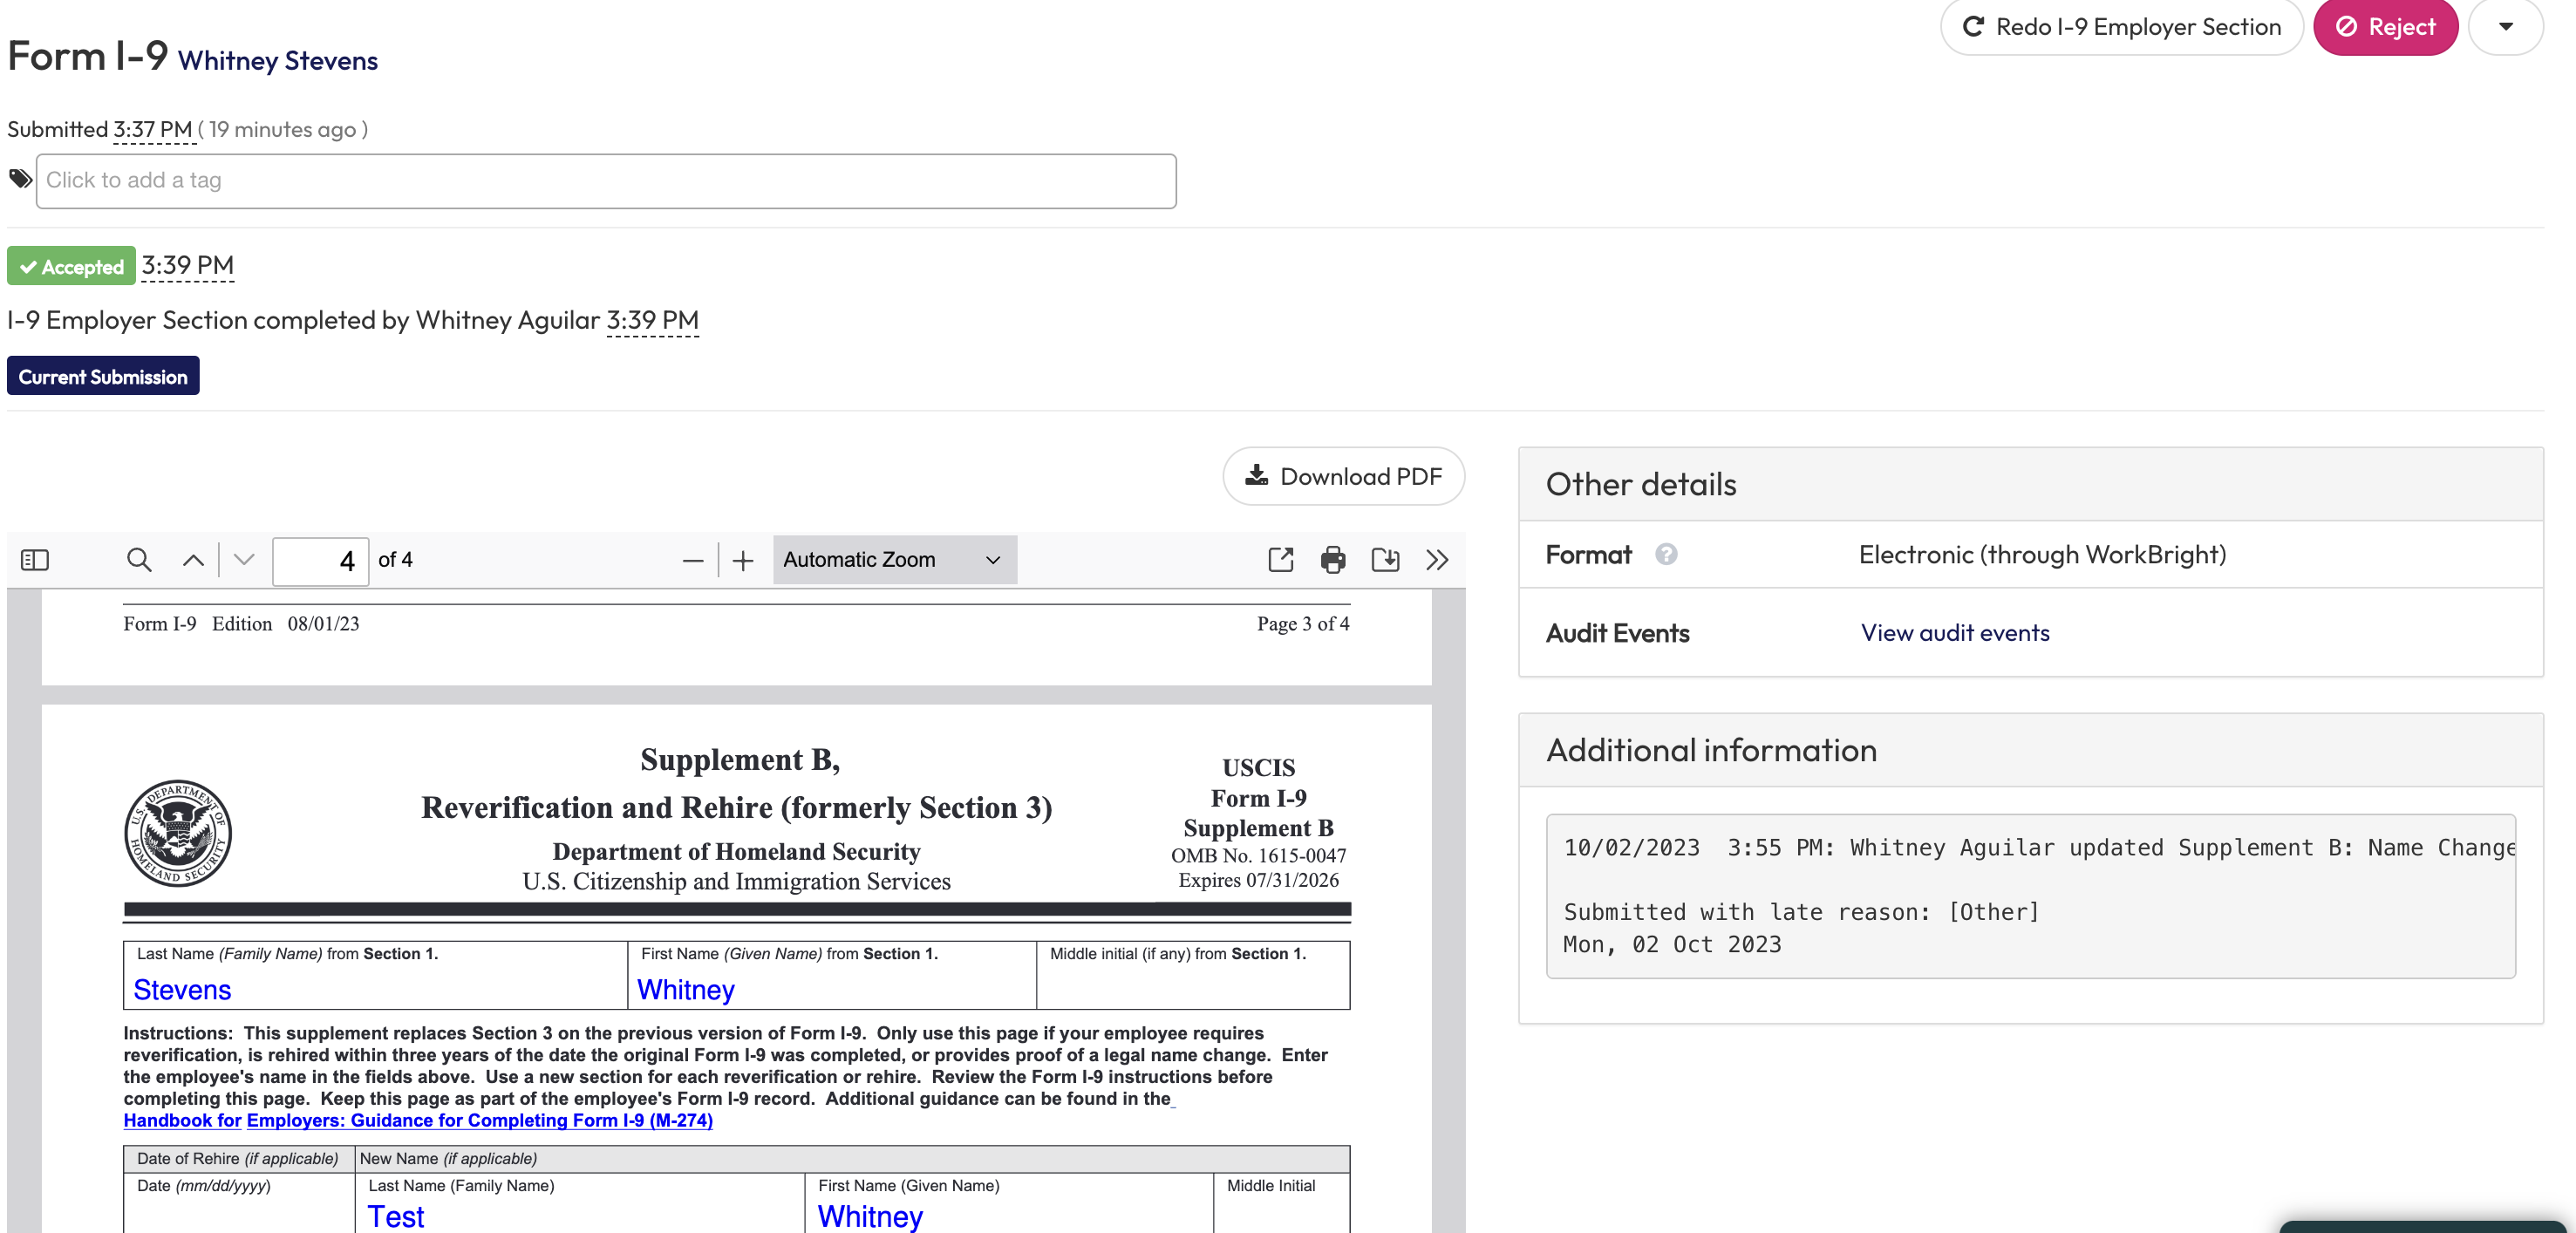Expand more PDF viewer tools
This screenshot has width=2576, height=1233.
1437,560
